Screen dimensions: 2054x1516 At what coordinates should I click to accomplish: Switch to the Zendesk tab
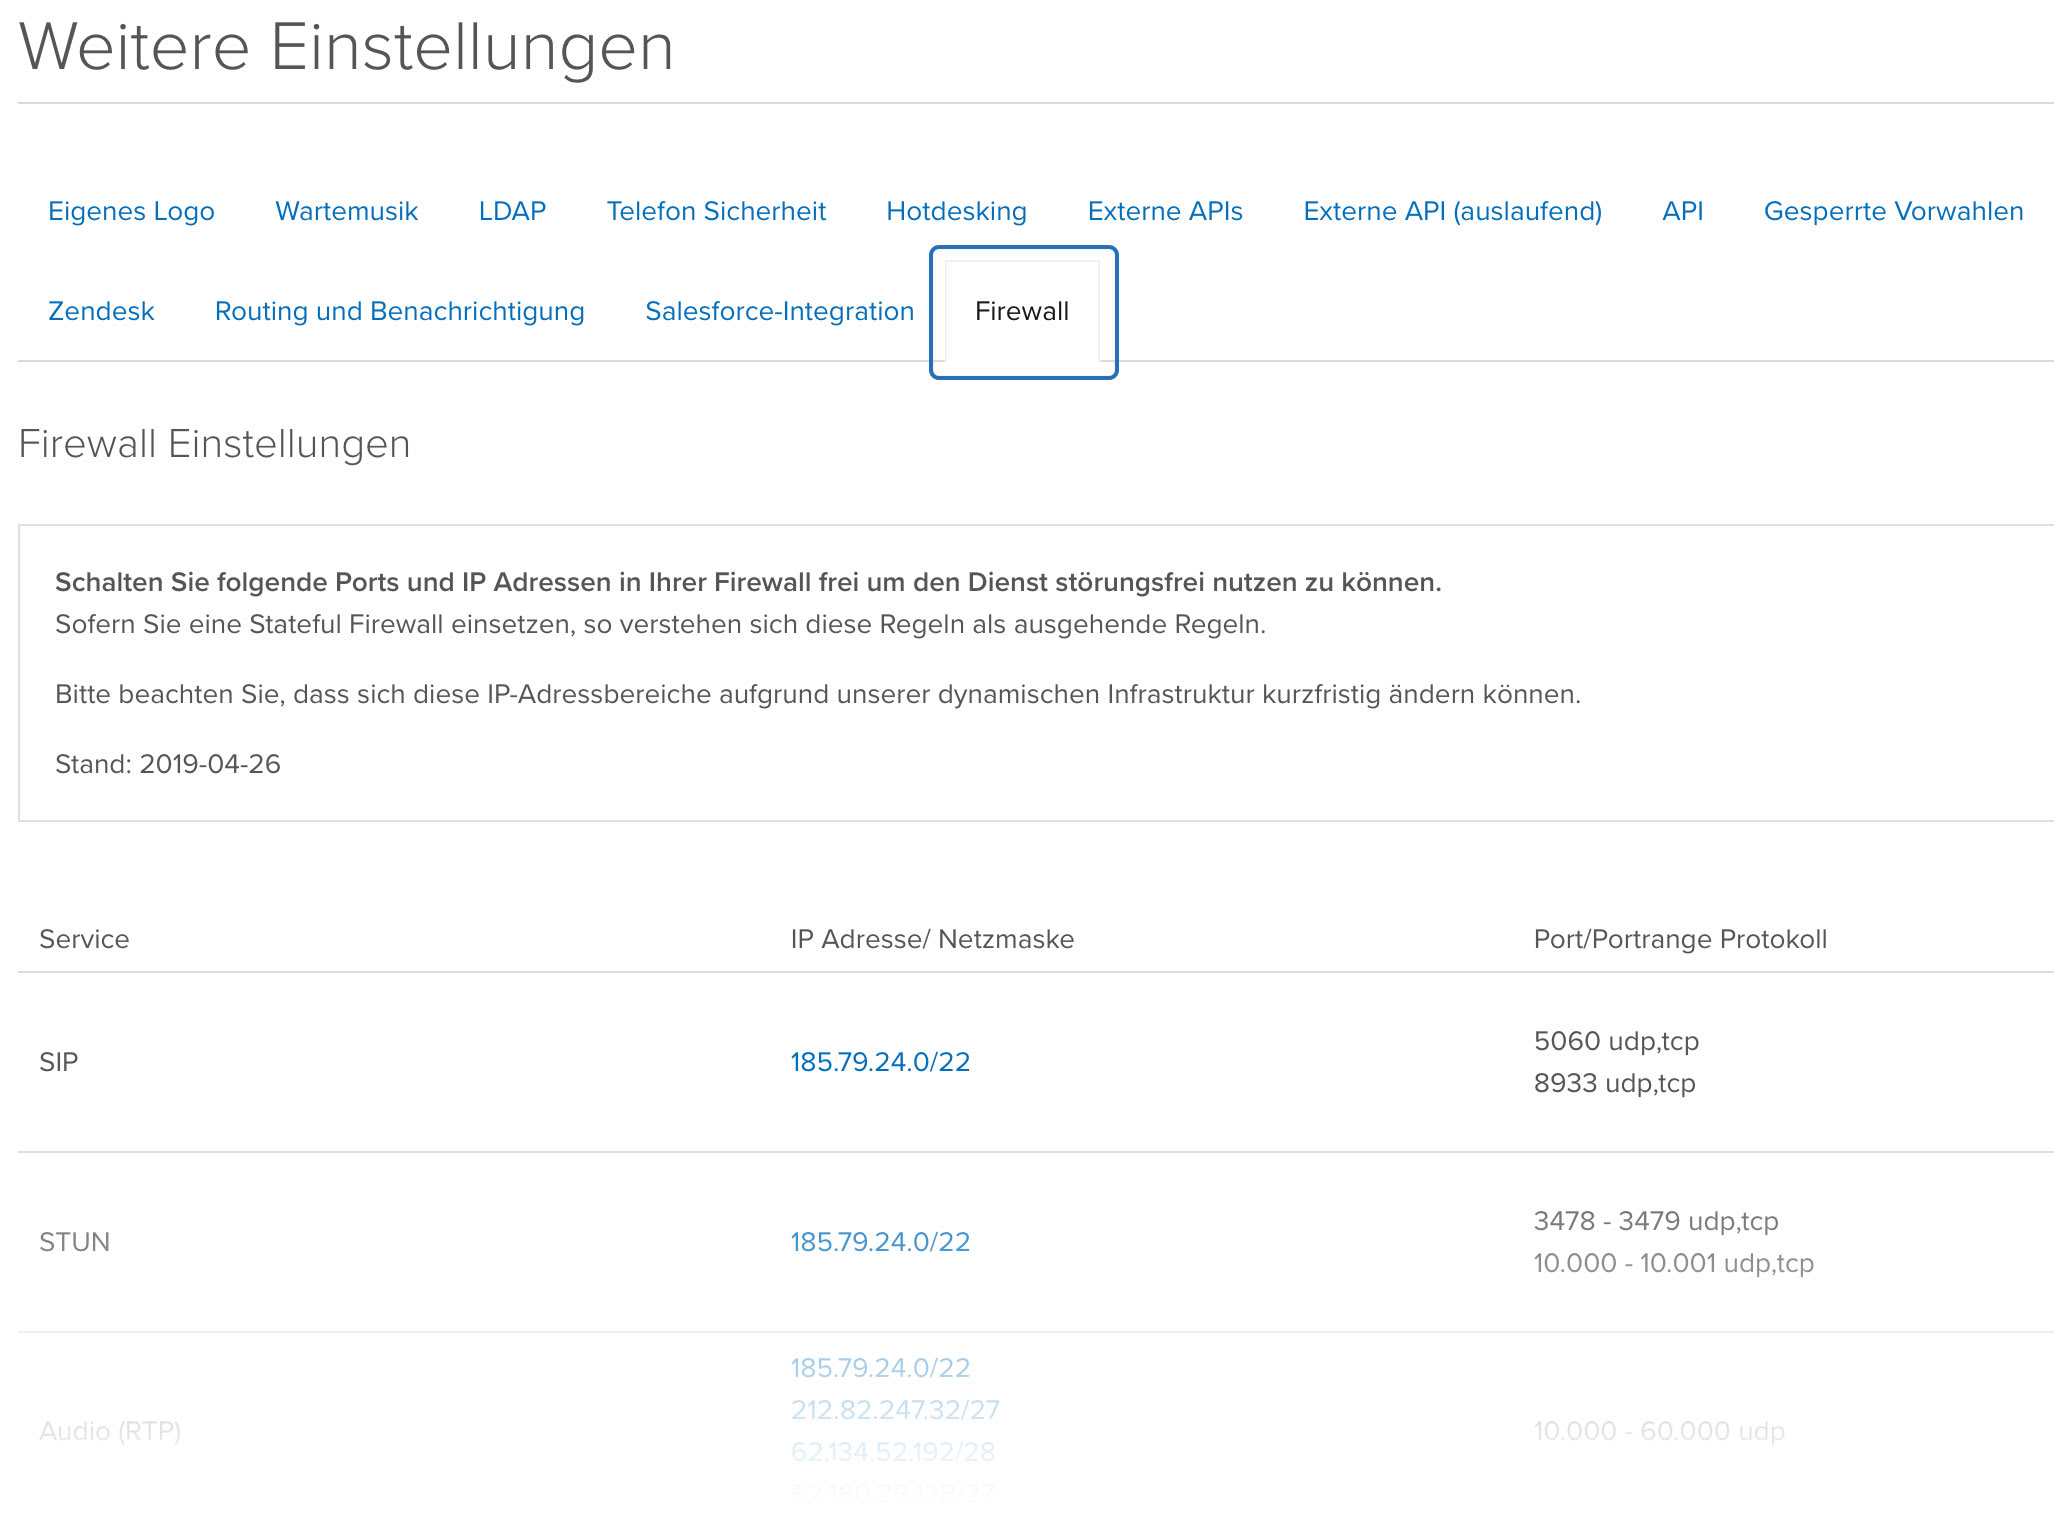101,311
